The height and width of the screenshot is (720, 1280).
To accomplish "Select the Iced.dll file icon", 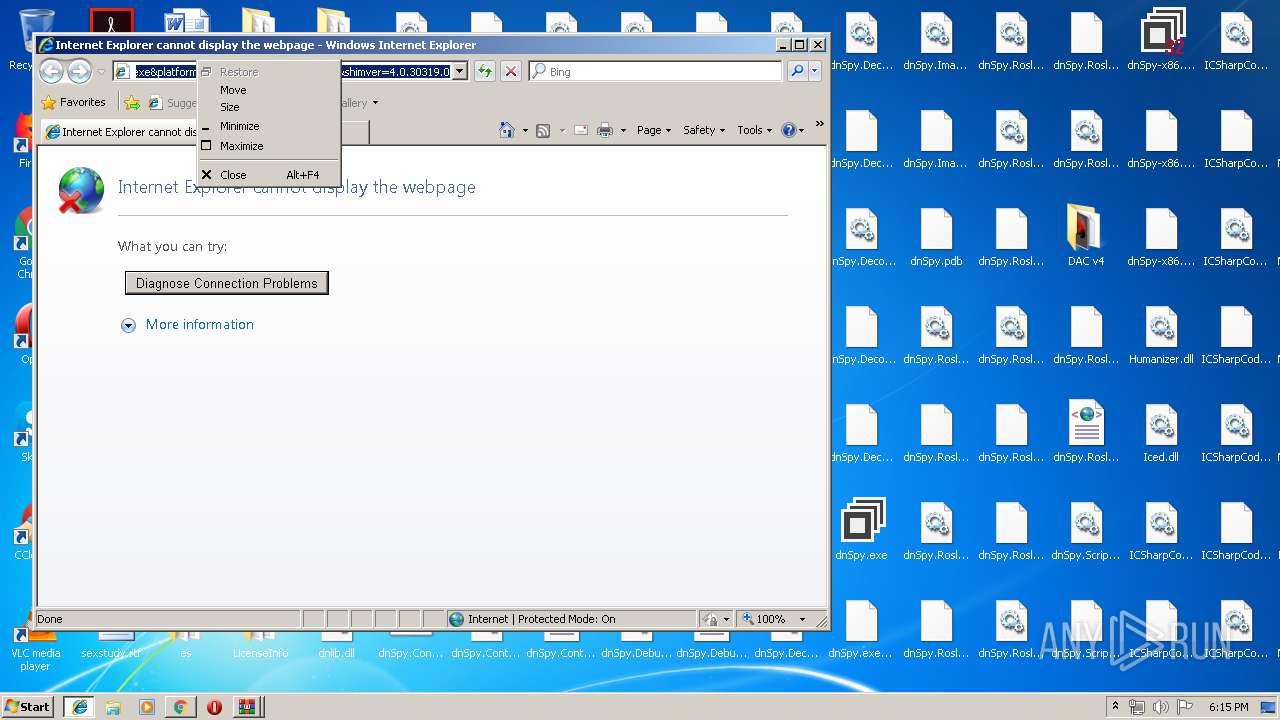I will (1161, 432).
